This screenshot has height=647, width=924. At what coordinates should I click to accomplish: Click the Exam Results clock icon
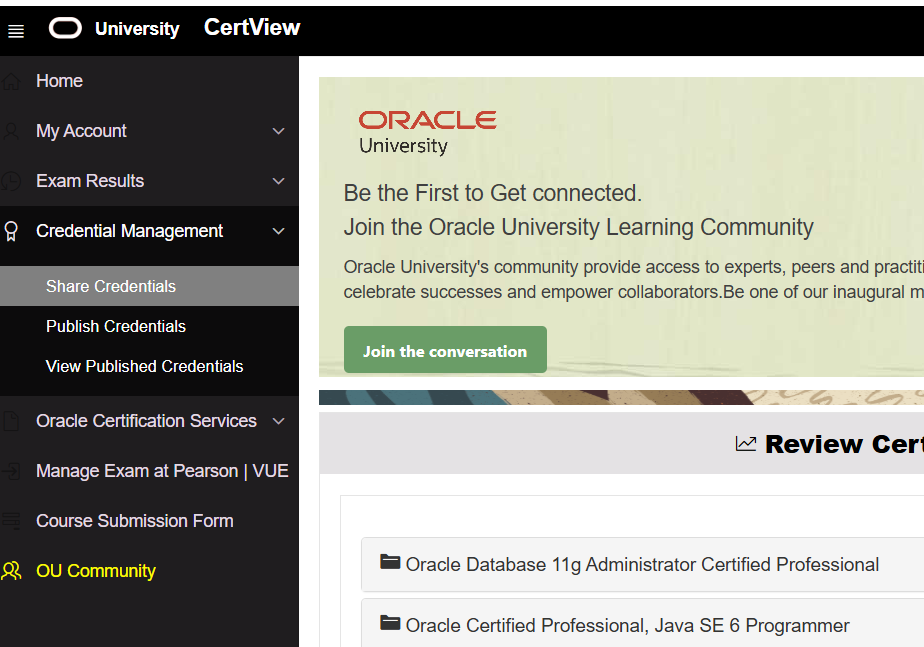(11, 181)
